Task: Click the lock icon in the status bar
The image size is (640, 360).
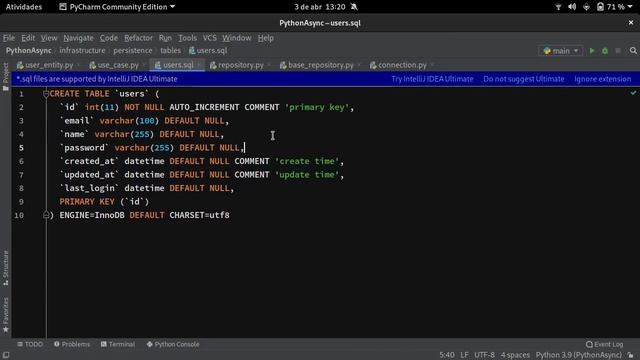Action: (631, 356)
